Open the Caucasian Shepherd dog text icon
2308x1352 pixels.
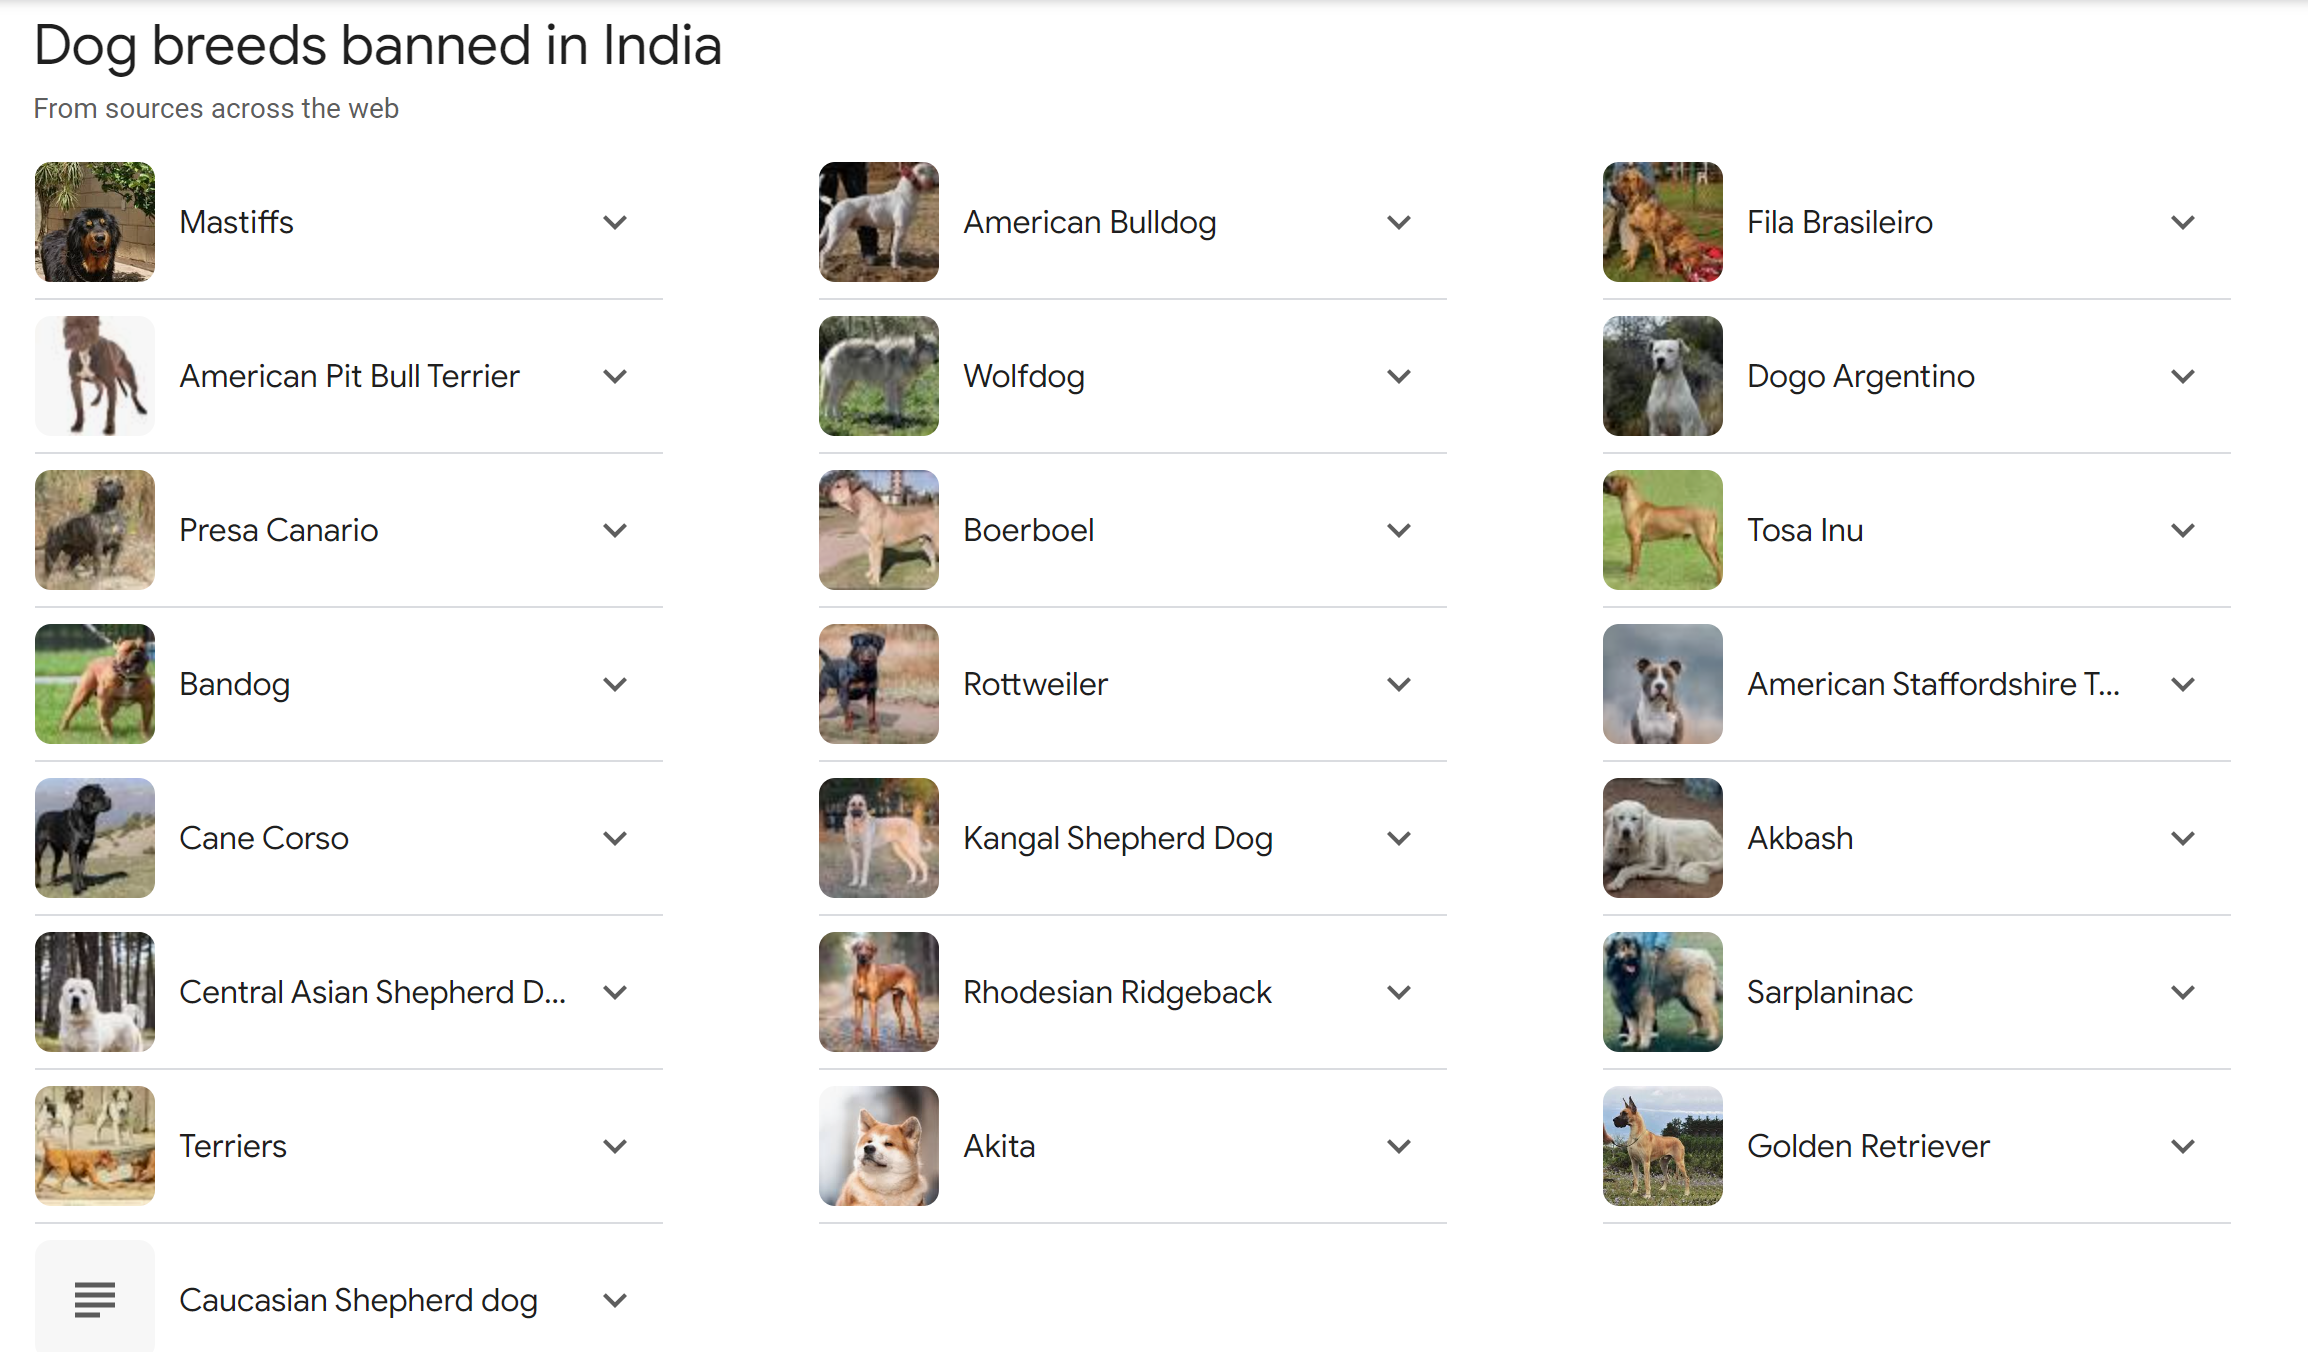click(95, 1299)
